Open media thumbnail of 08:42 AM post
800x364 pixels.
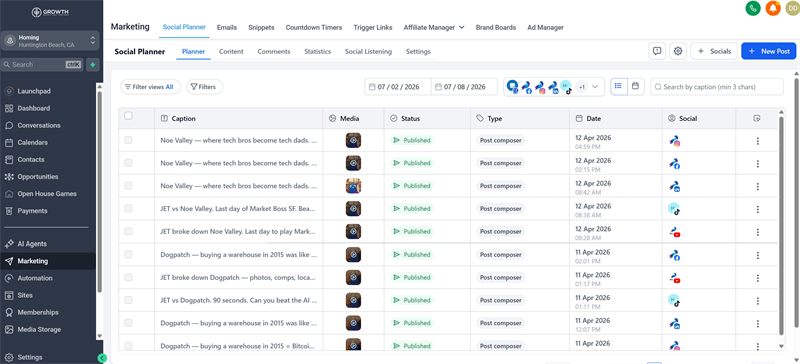[353, 186]
